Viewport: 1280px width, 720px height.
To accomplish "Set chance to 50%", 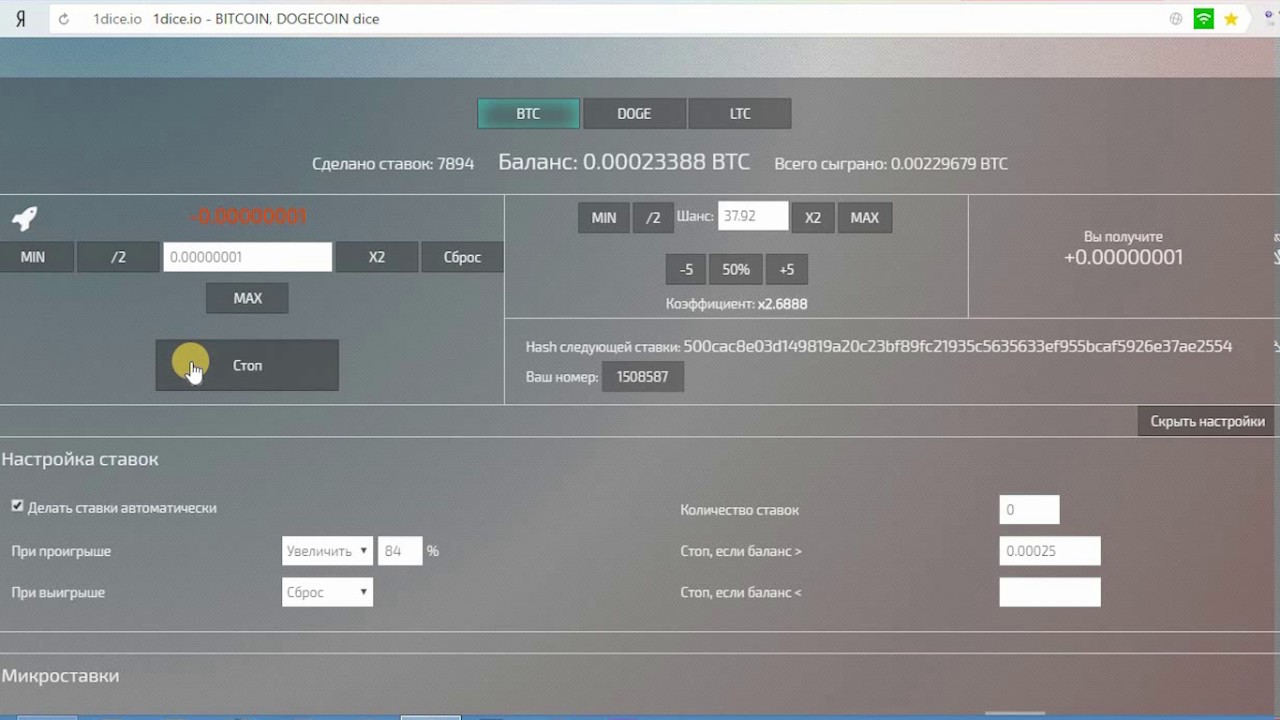I will (736, 270).
